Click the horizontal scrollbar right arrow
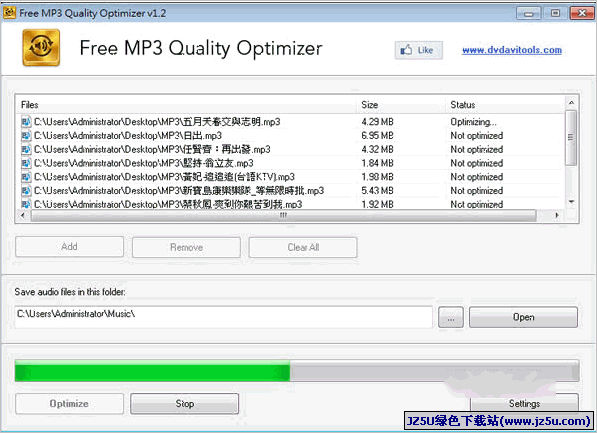 pos(557,215)
